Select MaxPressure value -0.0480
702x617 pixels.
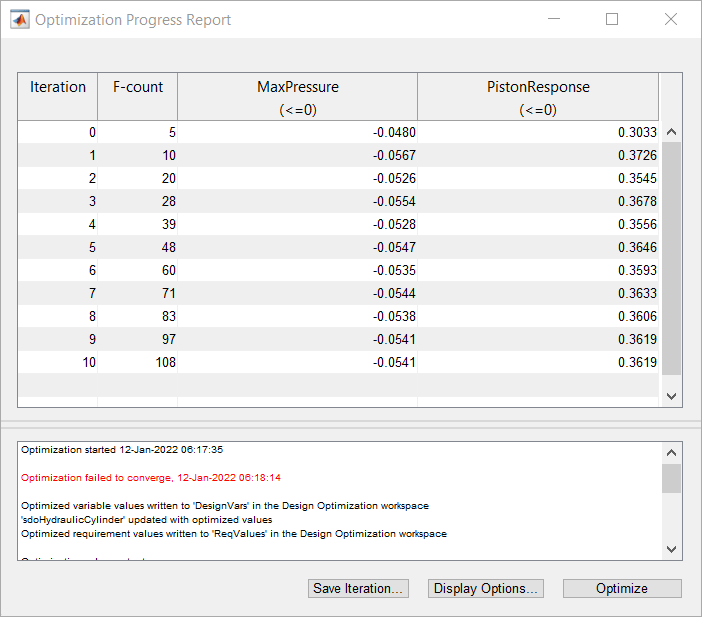pos(298,133)
